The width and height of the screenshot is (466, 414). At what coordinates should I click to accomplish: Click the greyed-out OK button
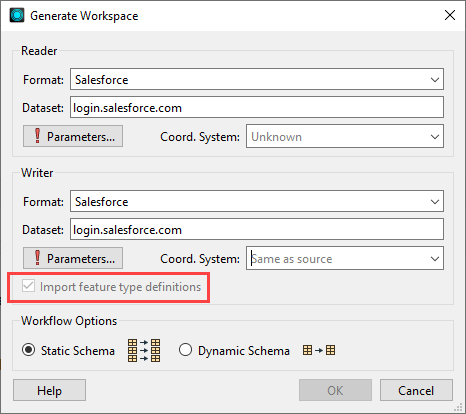(x=335, y=390)
